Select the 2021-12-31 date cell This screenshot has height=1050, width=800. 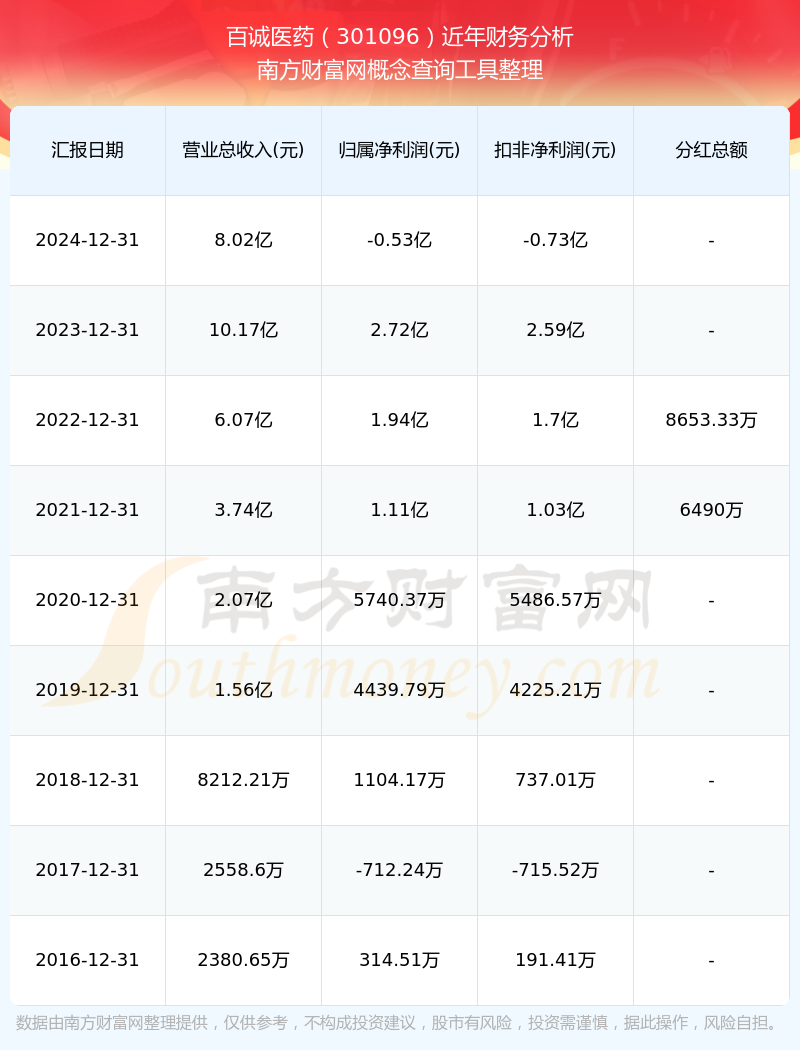[88, 510]
